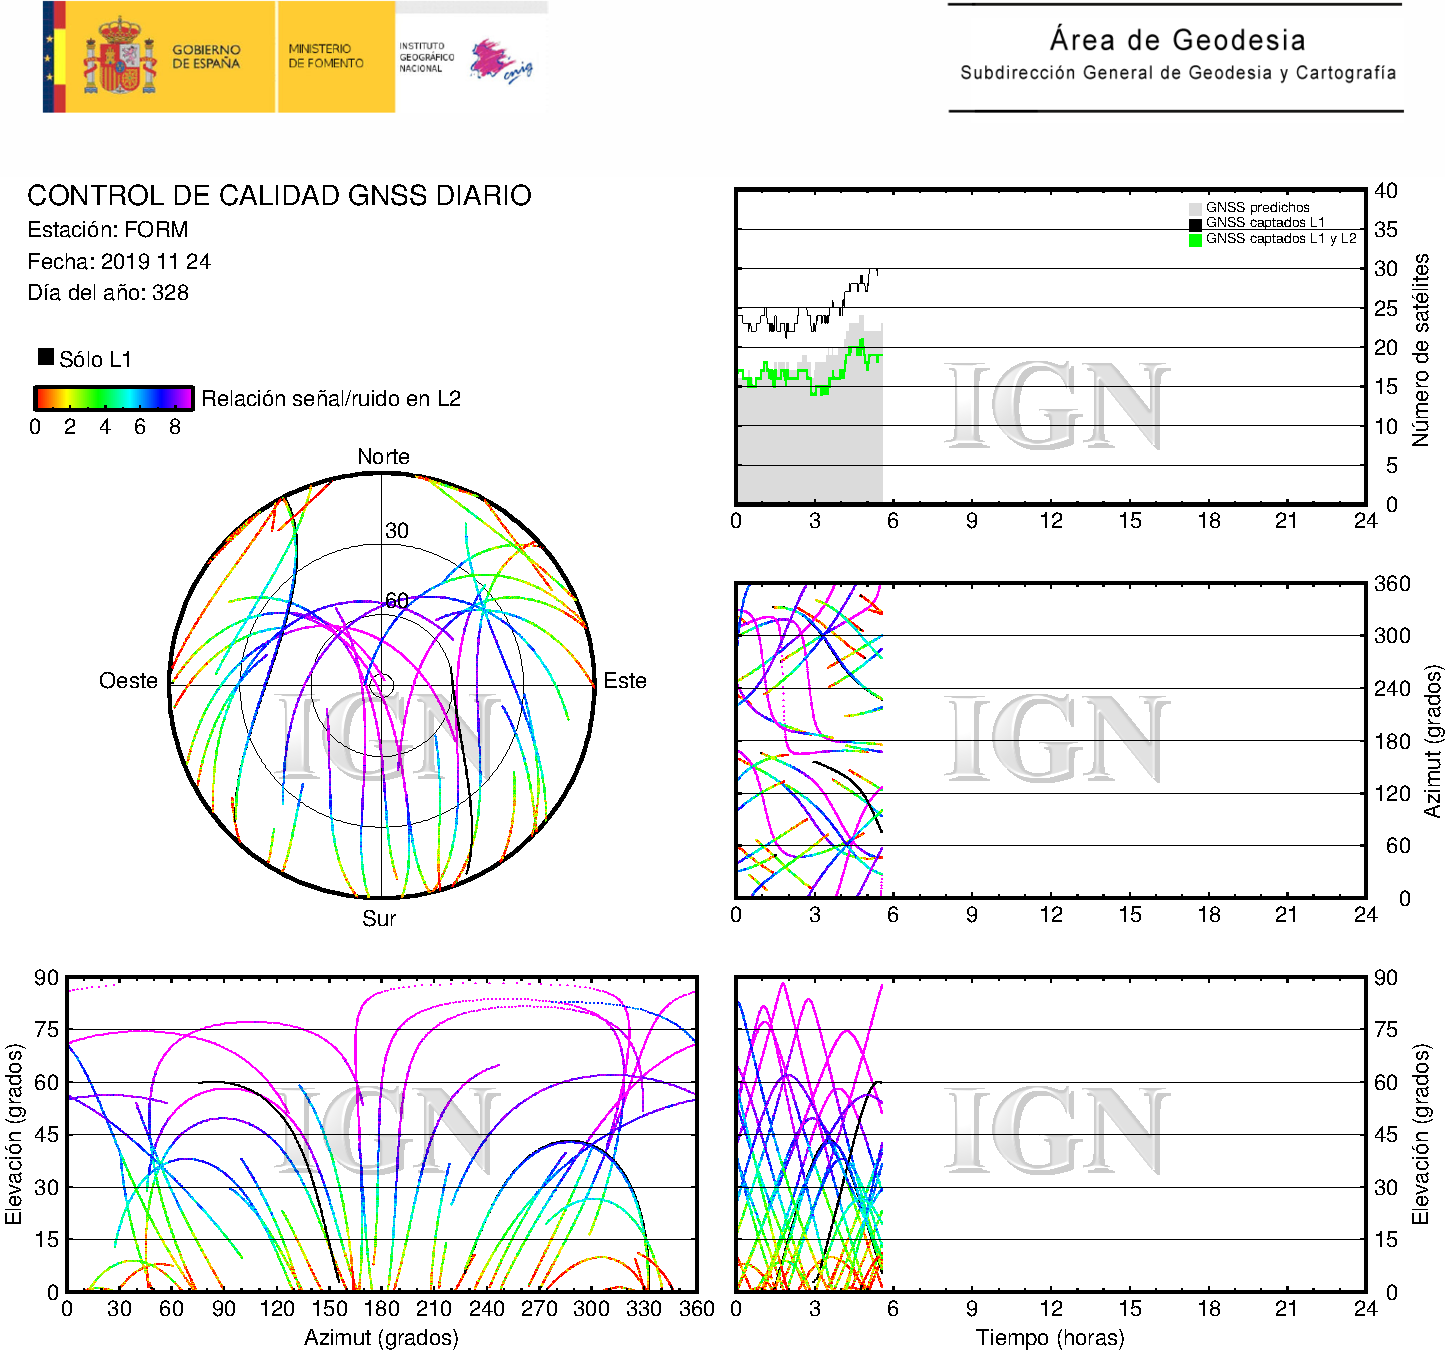
Task: Click the Área de Geodesia heading
Action: point(1177,40)
